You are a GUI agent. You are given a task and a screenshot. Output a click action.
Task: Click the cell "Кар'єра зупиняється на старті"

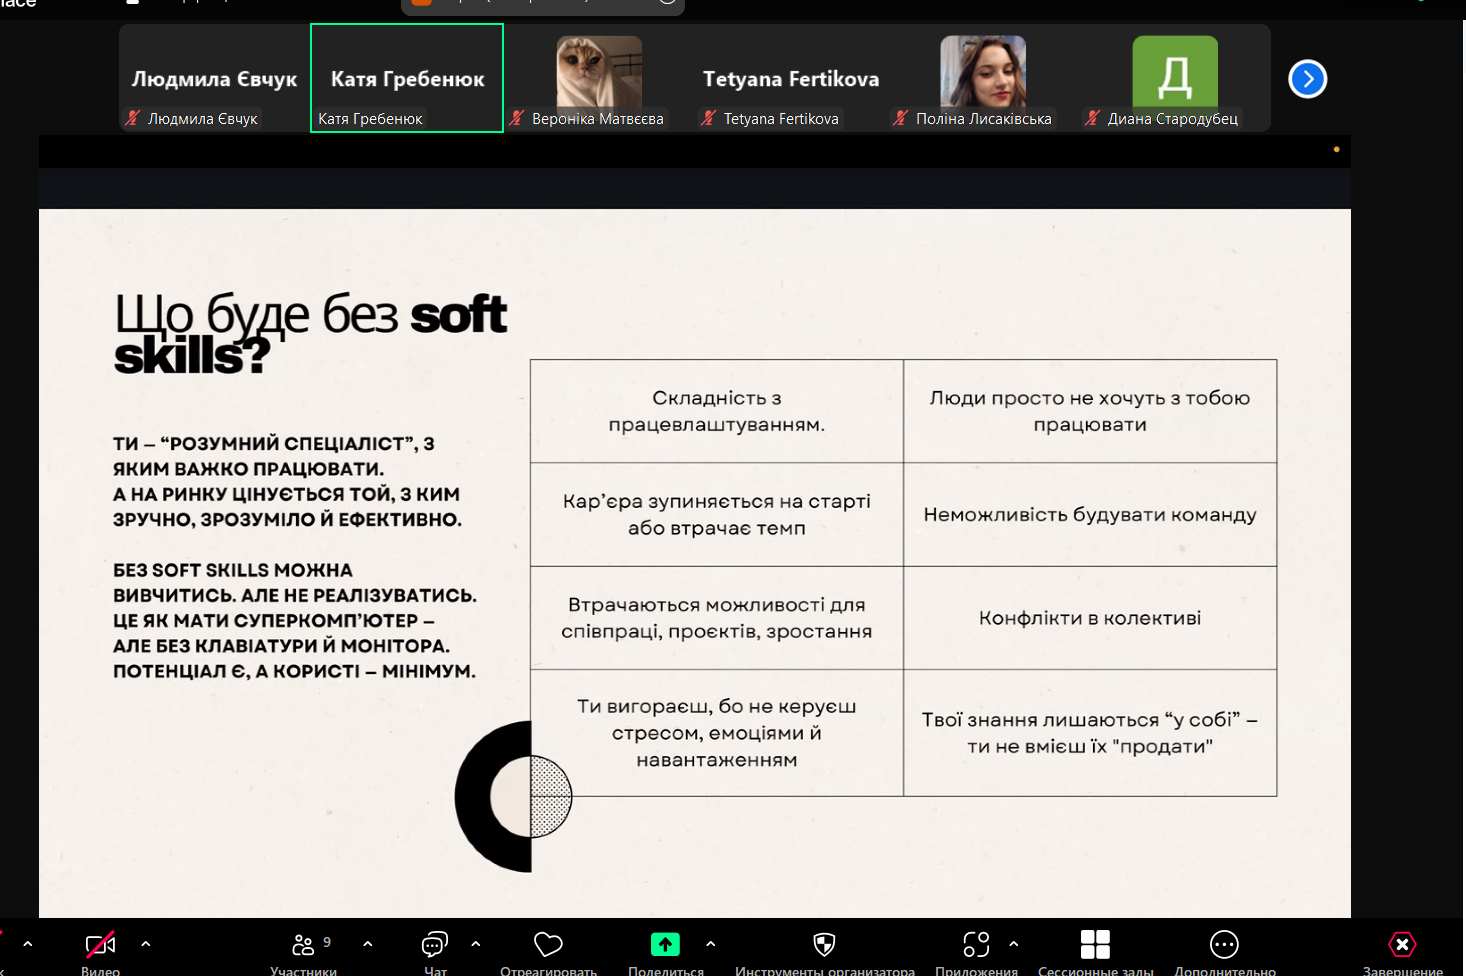pyautogui.click(x=717, y=514)
